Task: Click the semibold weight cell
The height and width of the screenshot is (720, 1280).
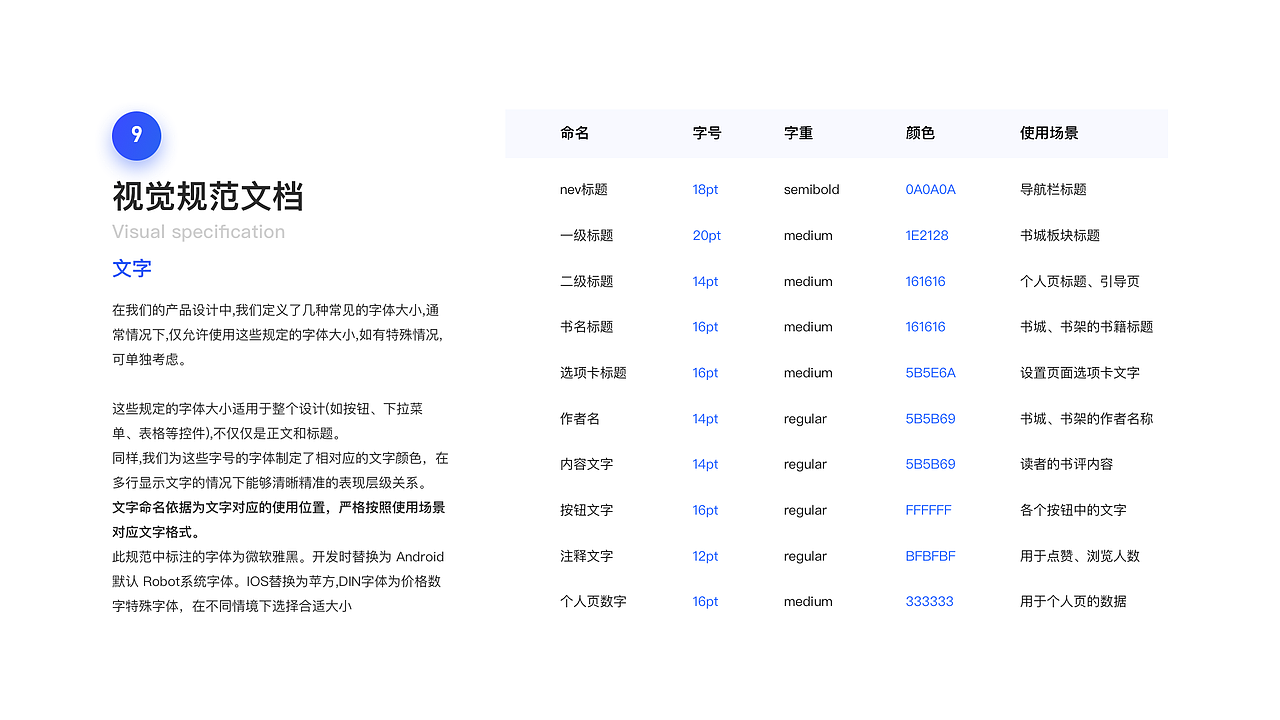Action: click(x=812, y=189)
